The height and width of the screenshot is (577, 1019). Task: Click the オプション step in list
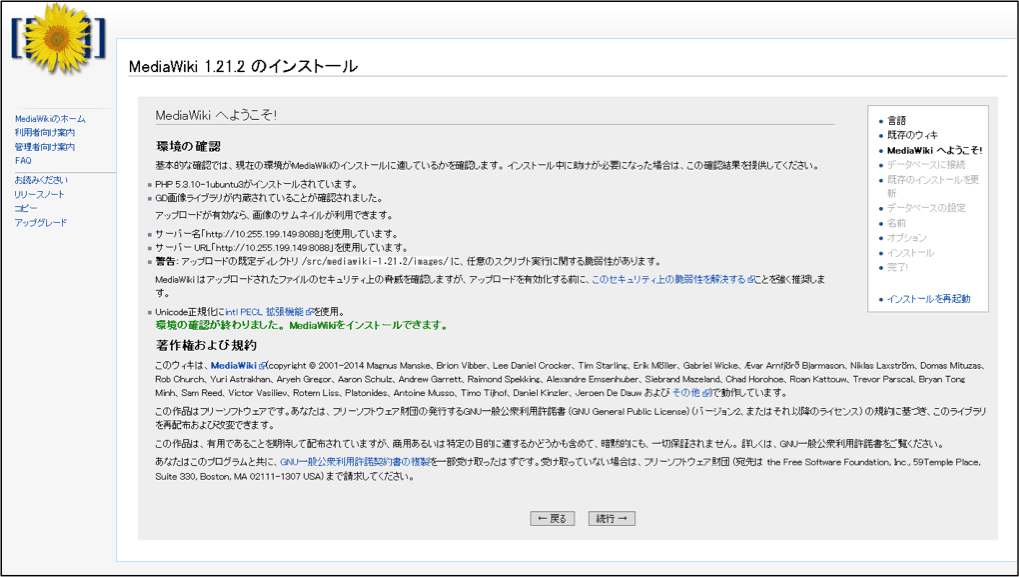907,238
